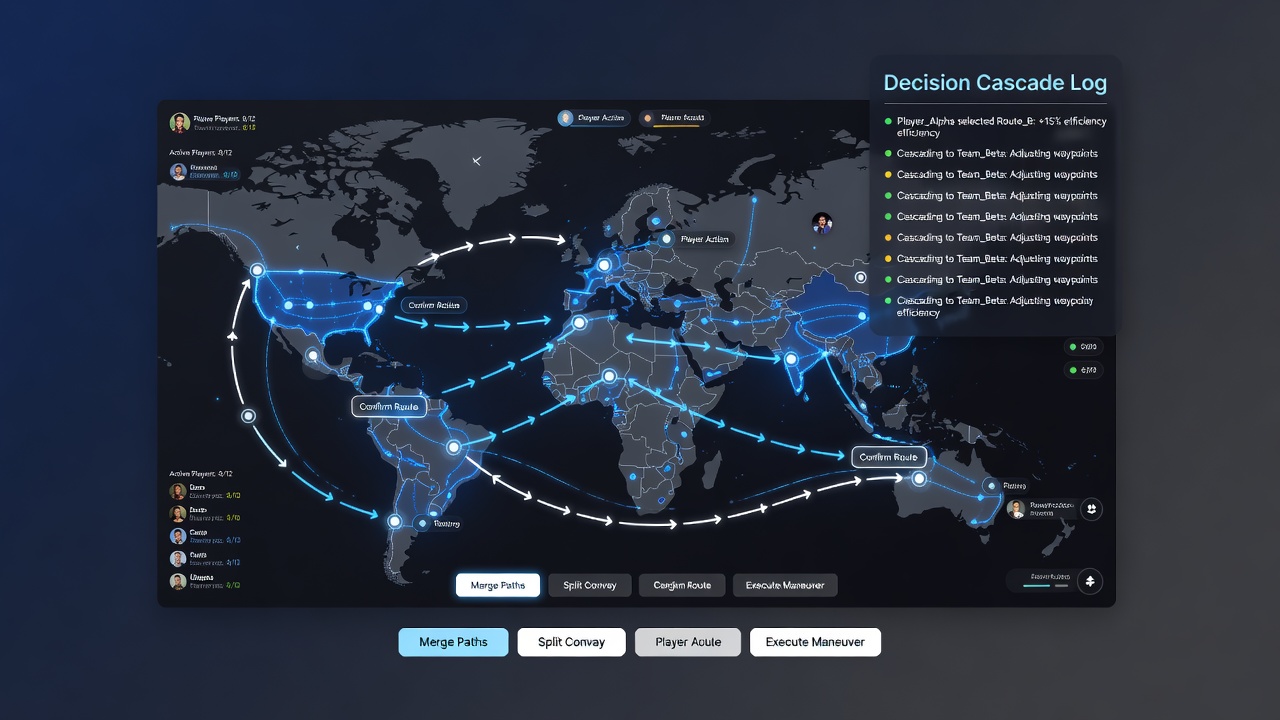Select the player avatar left of the users button
The image size is (1280, 720).
[1016, 509]
